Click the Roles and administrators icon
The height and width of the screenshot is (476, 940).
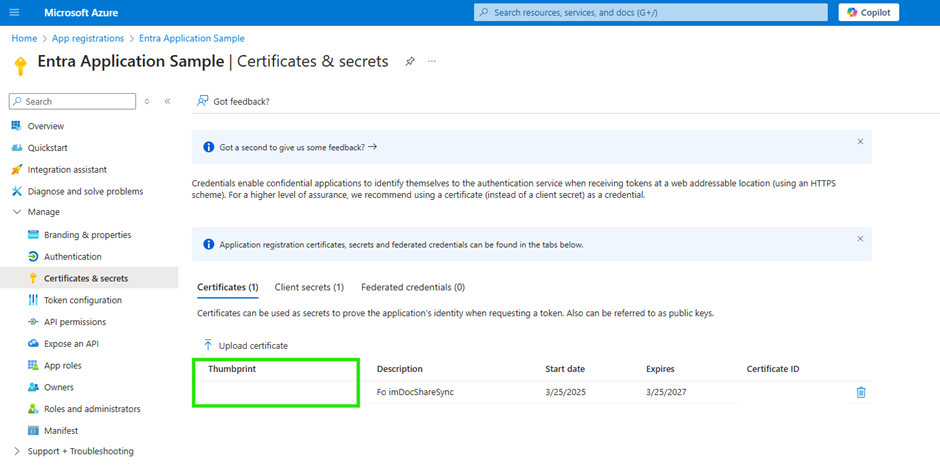[33, 409]
